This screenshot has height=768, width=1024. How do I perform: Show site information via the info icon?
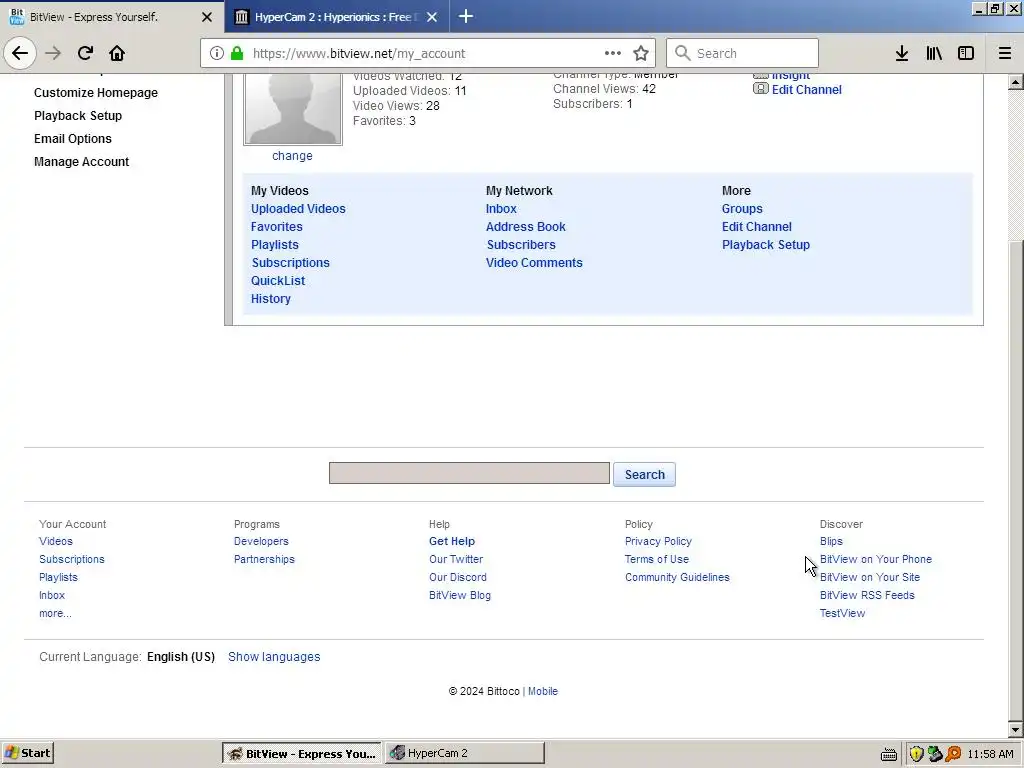217,53
